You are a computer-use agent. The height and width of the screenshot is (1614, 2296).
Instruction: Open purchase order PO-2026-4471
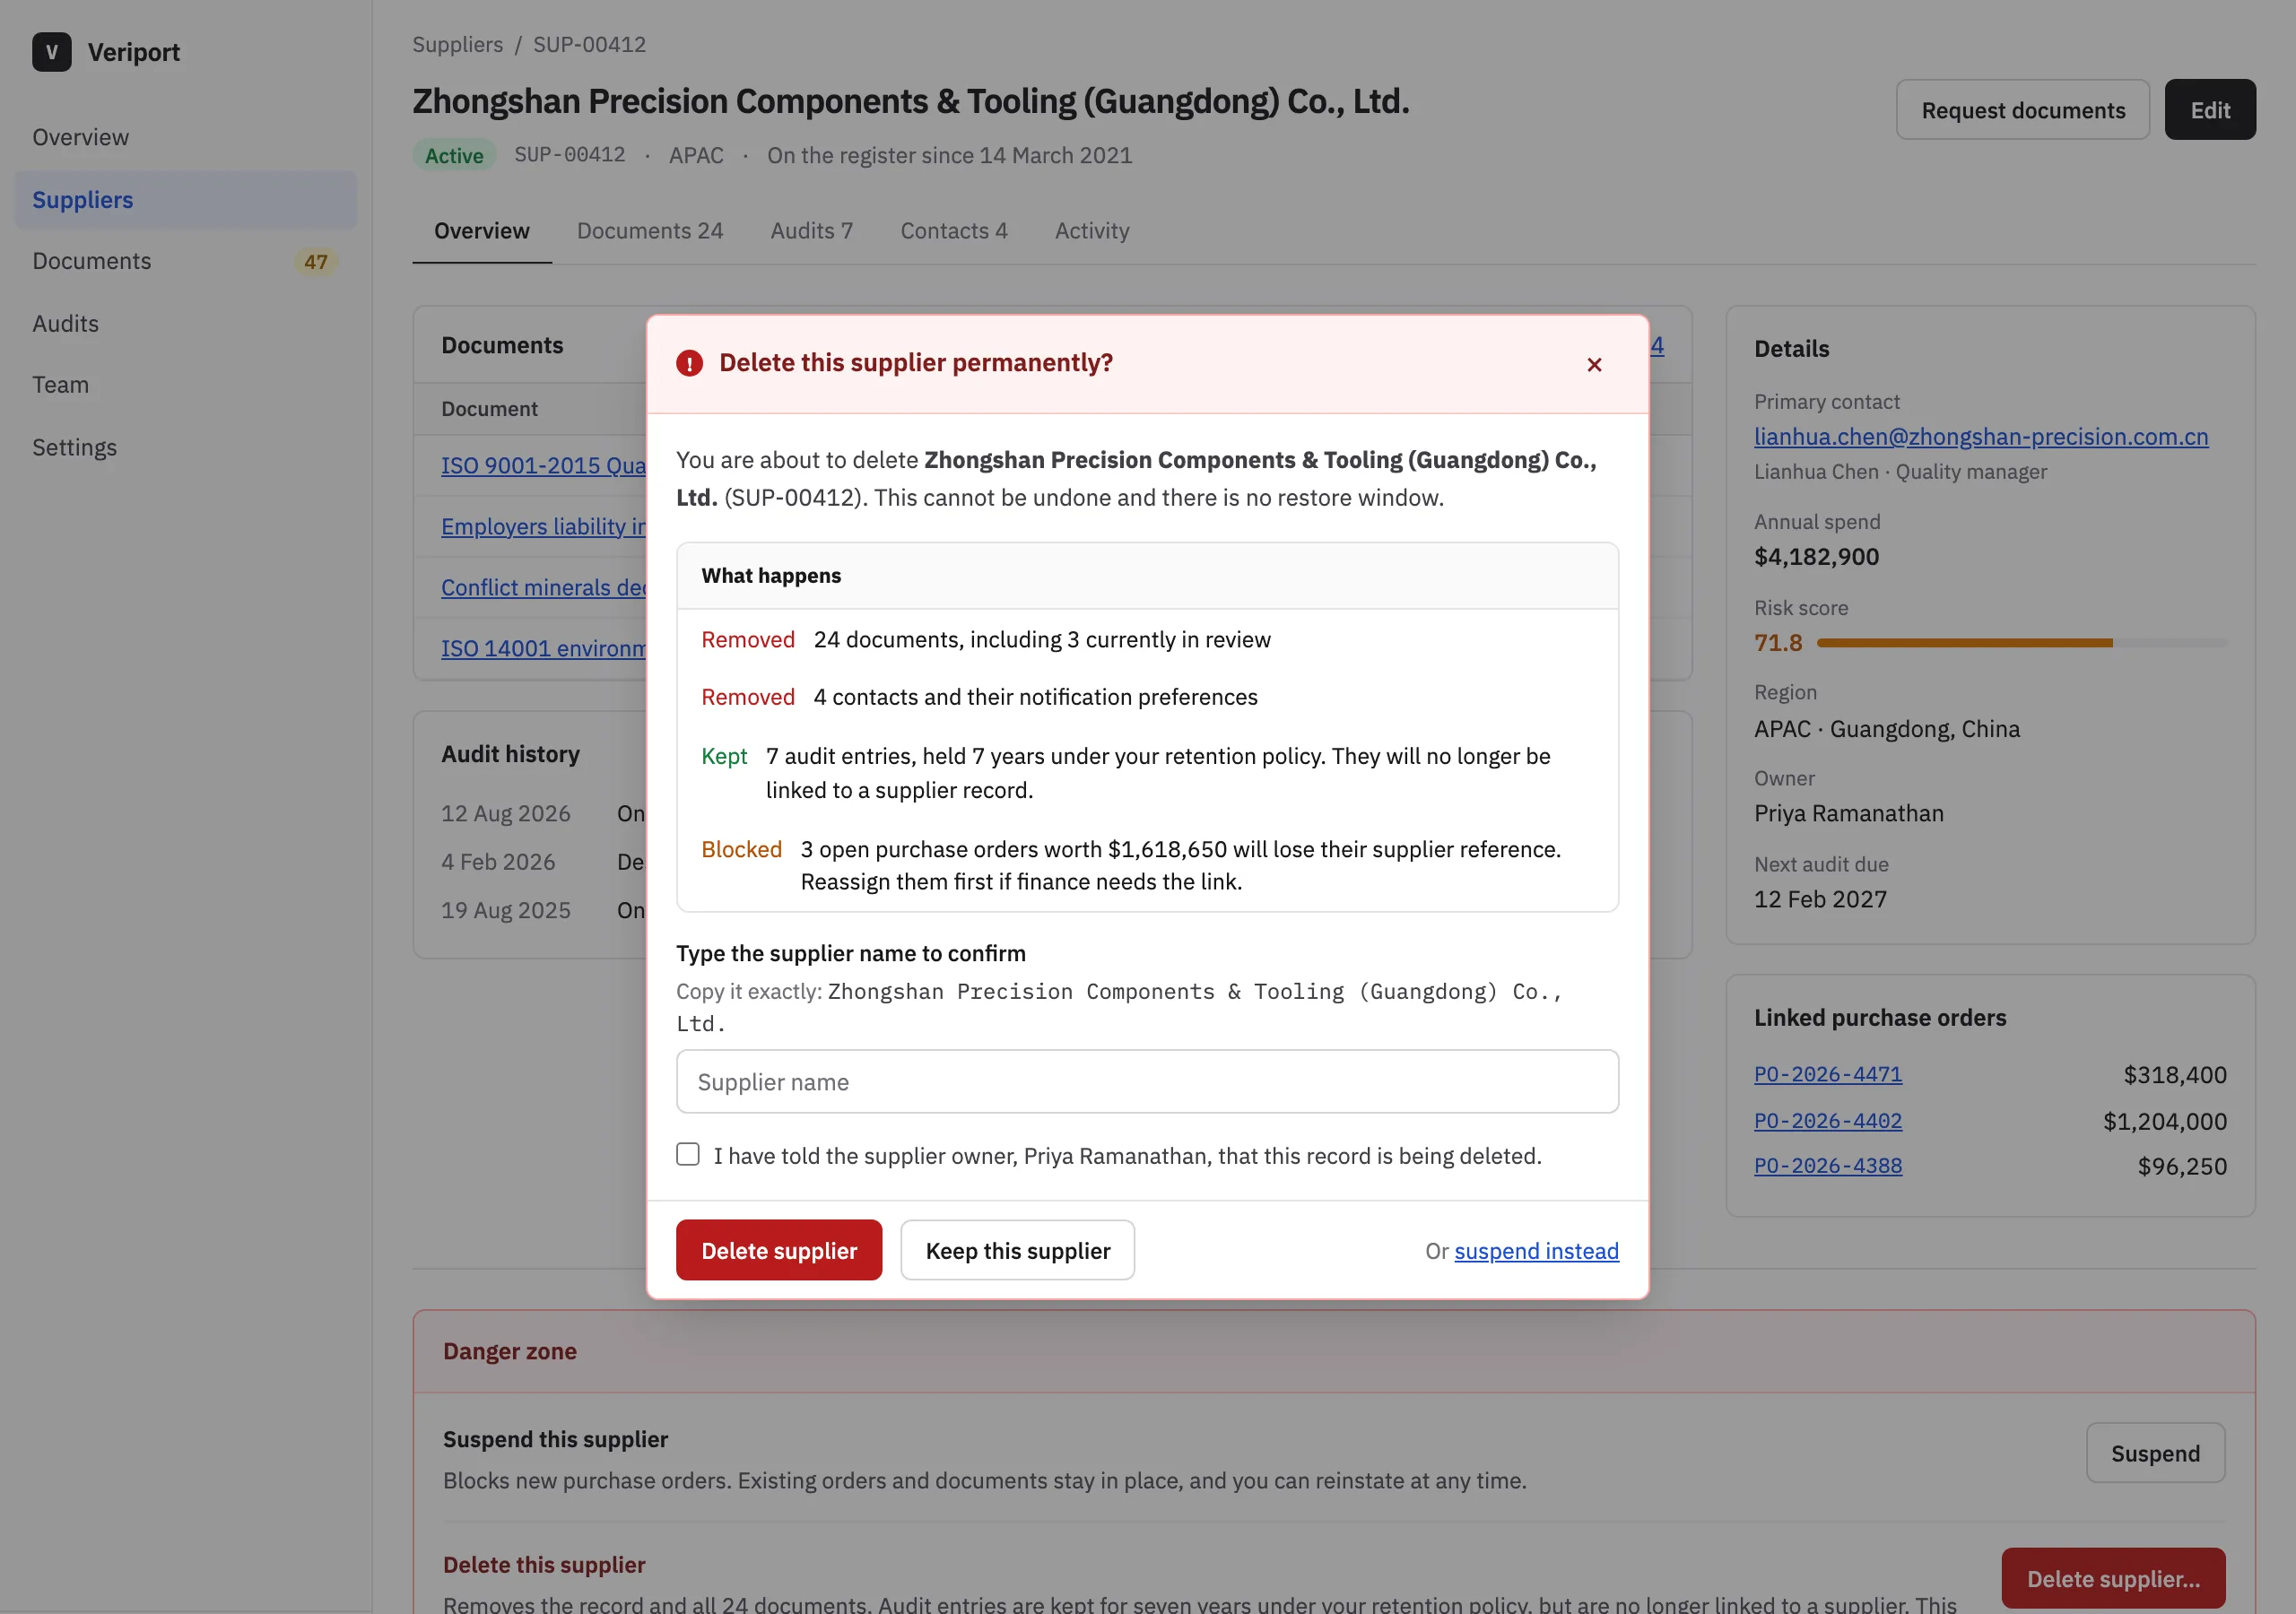tap(1828, 1074)
